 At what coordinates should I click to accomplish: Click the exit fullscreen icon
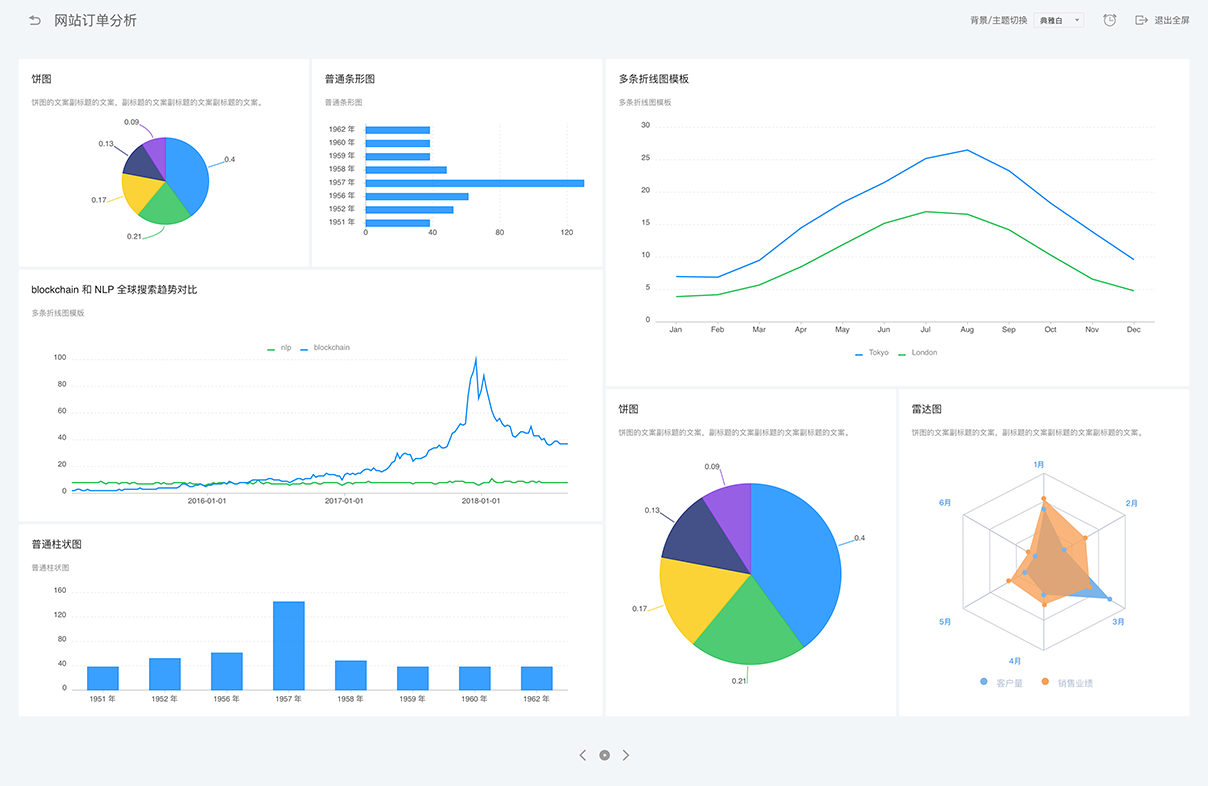(x=1141, y=20)
